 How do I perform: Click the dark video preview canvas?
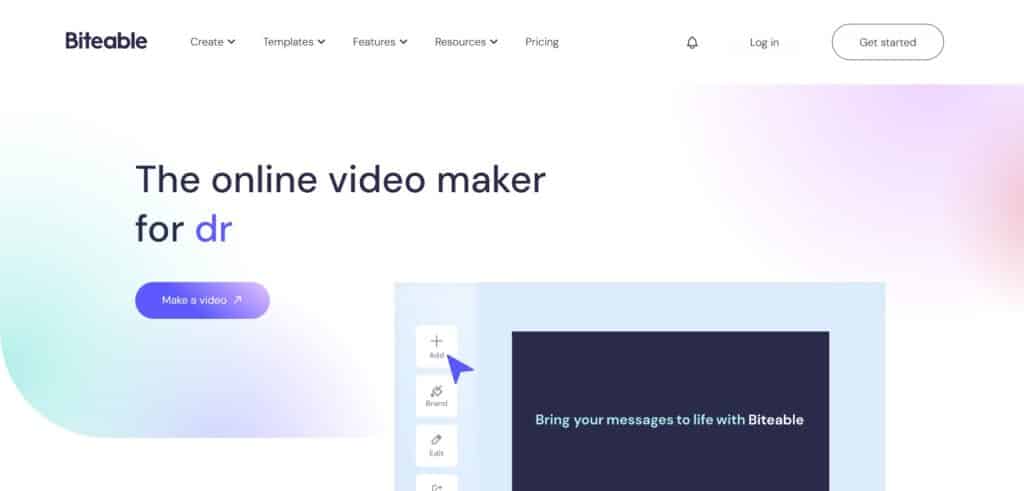(x=670, y=411)
